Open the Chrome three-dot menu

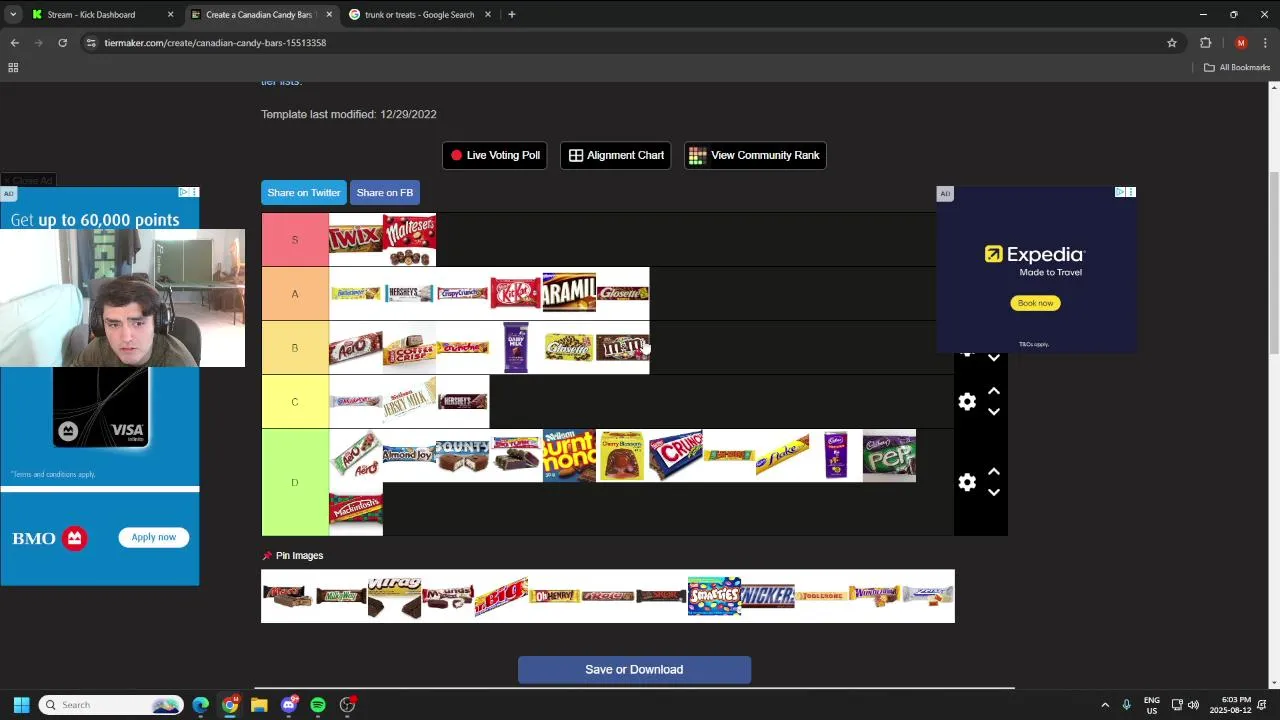(x=1266, y=43)
